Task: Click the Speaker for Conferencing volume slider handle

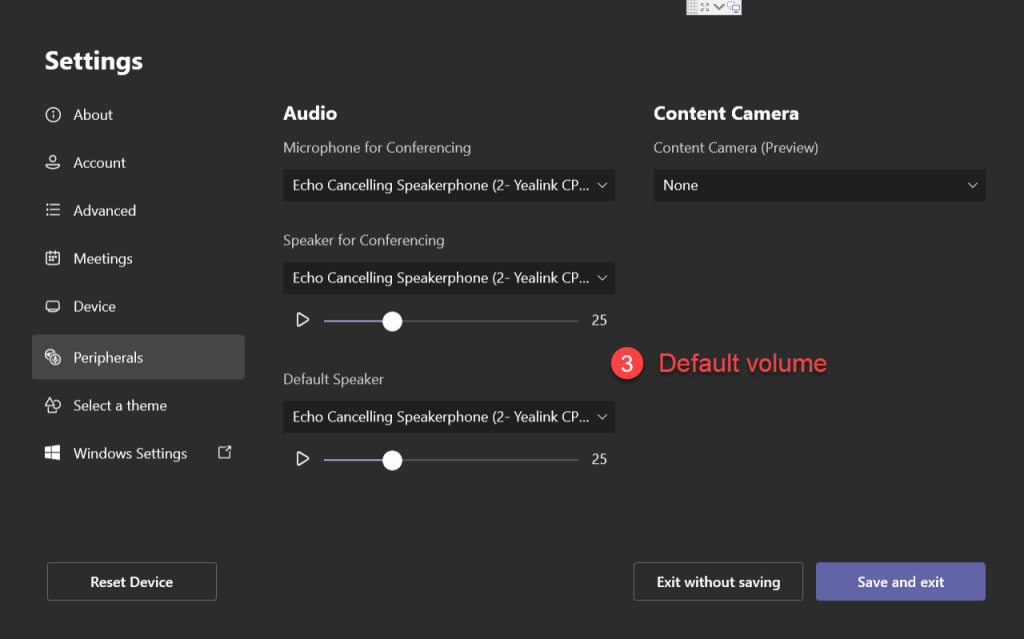Action: click(392, 321)
